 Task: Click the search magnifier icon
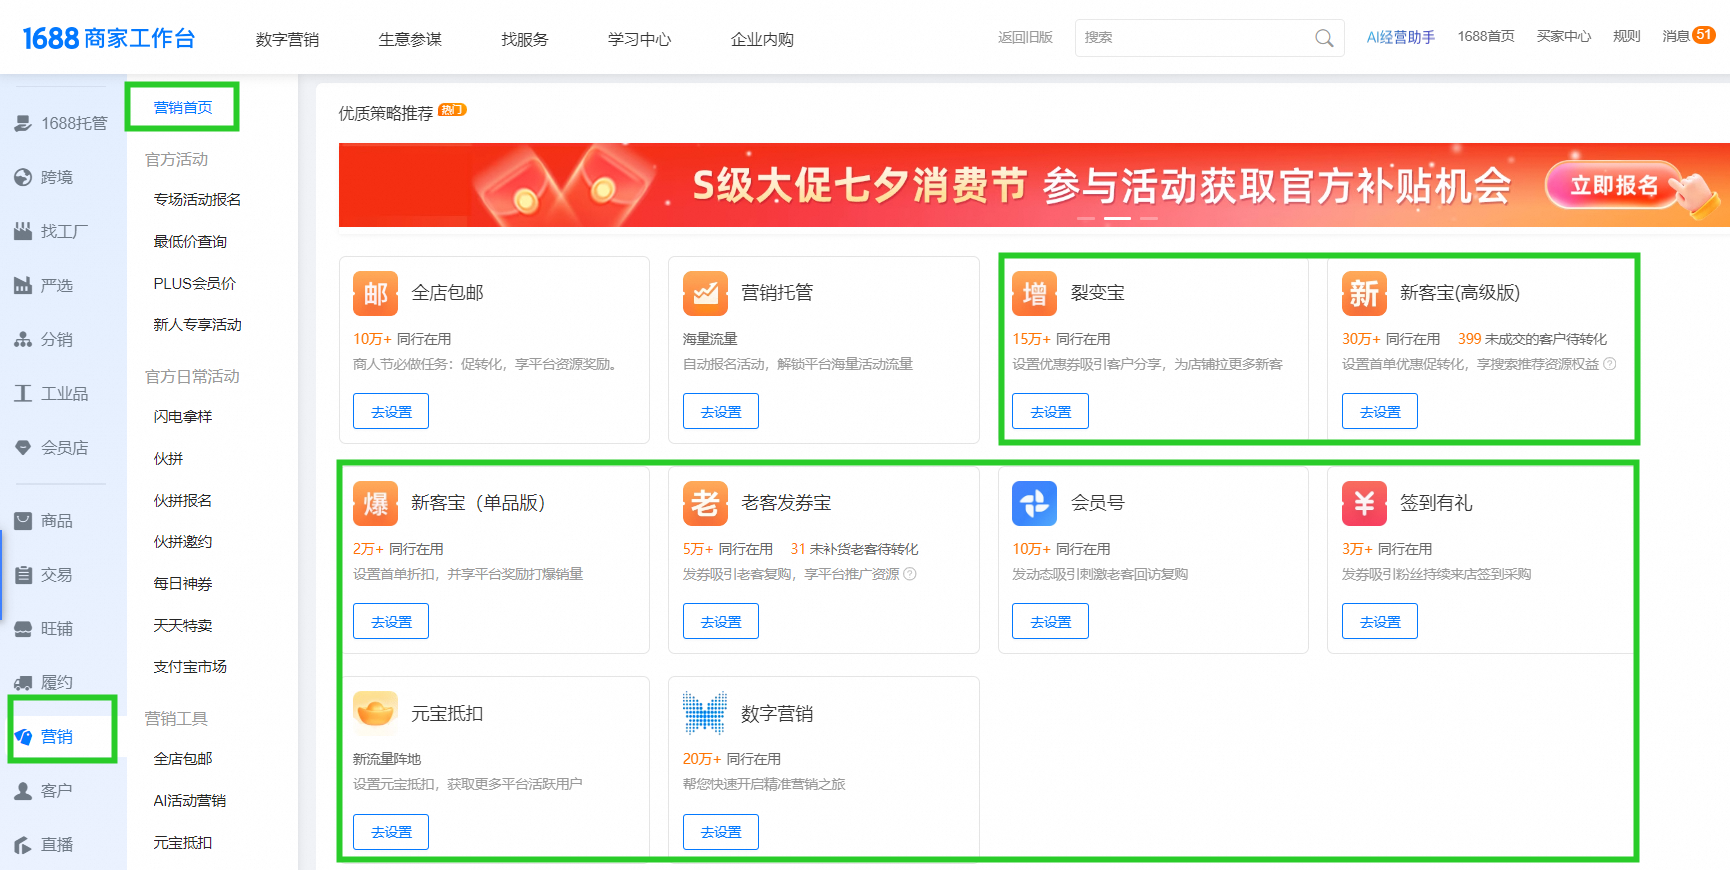pos(1324,38)
